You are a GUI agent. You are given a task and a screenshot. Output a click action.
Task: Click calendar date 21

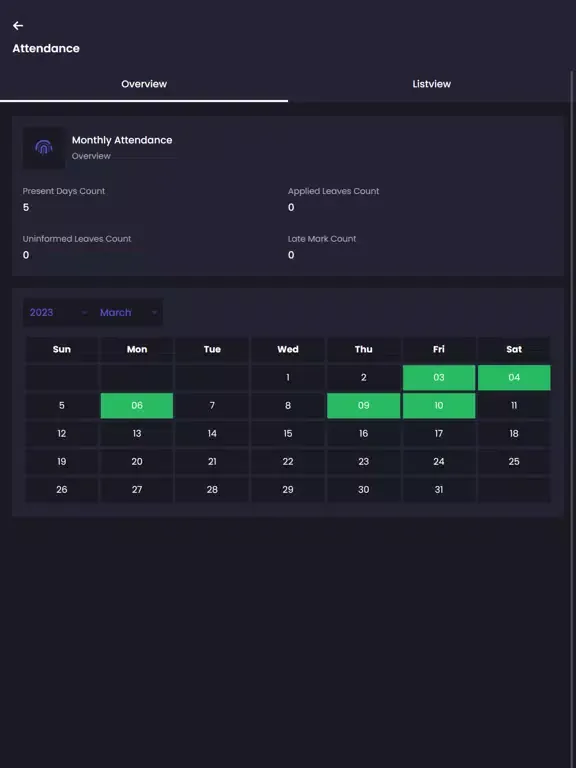click(212, 461)
